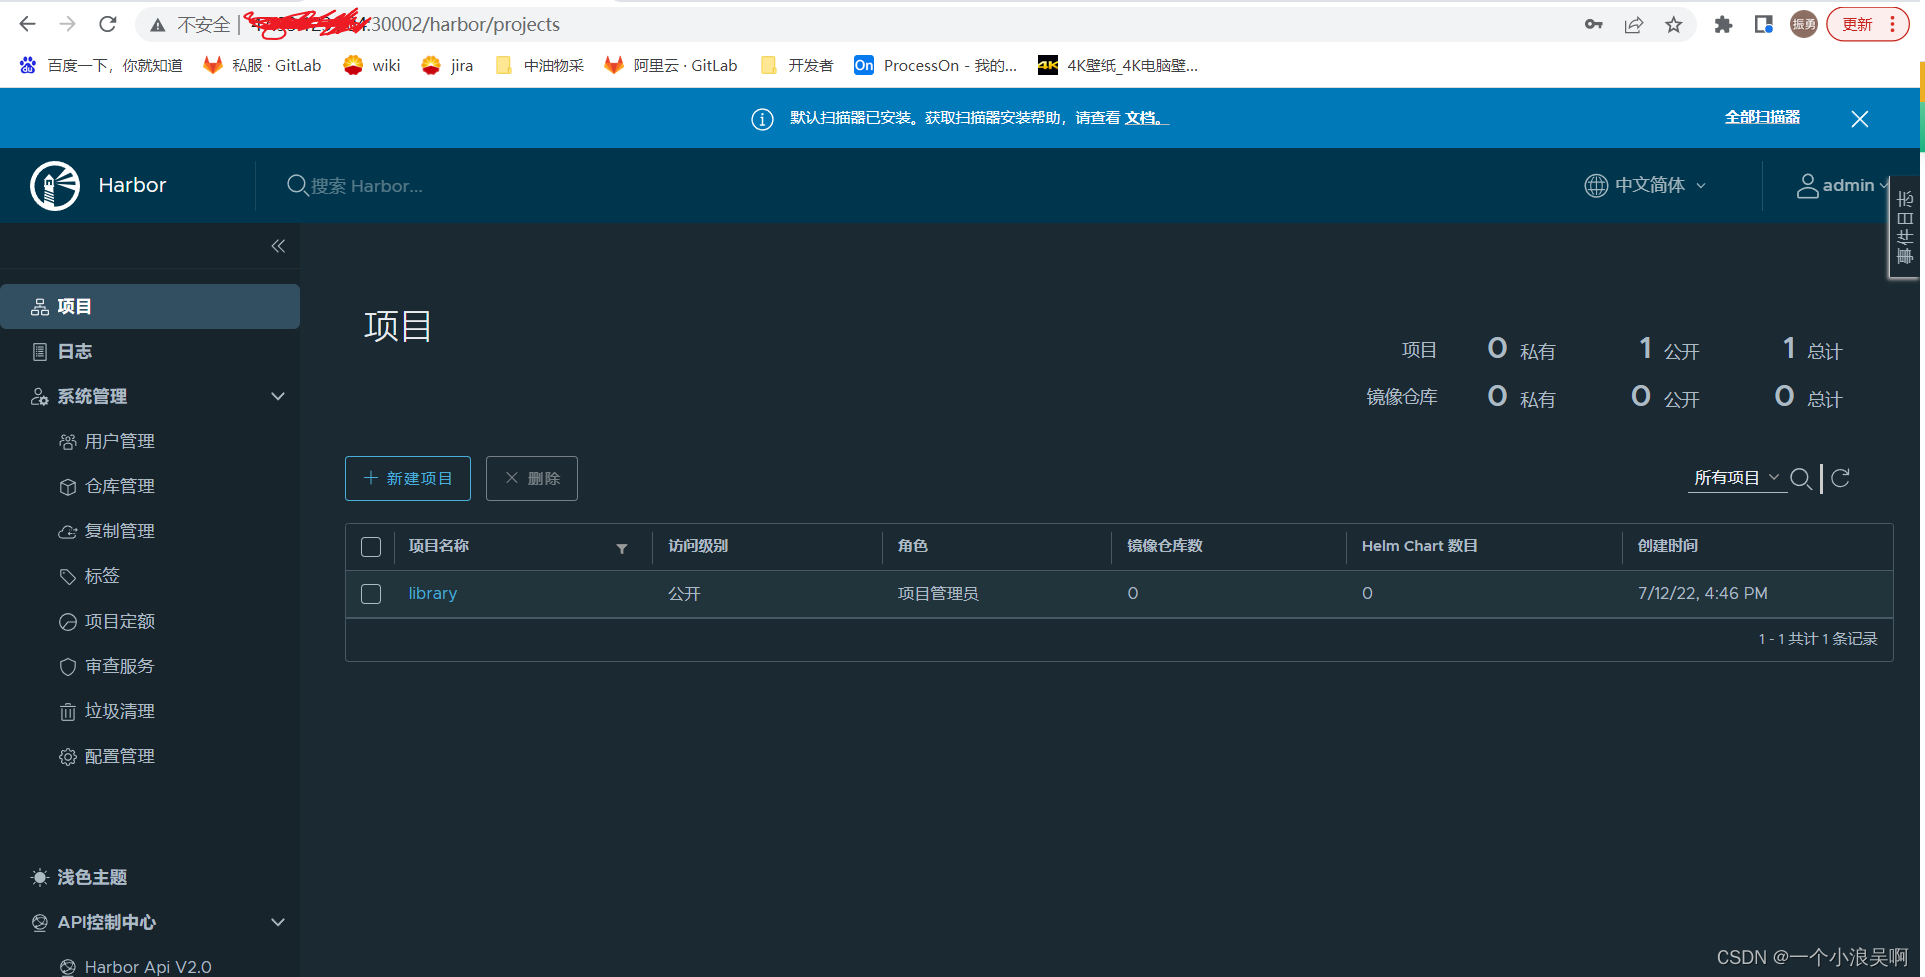Click the 新建项目 button
This screenshot has height=977, width=1925.
tap(408, 478)
